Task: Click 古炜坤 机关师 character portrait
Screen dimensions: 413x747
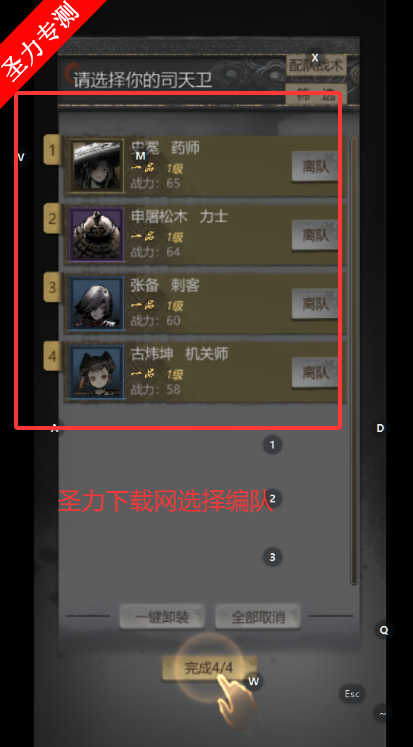Action: point(97,372)
